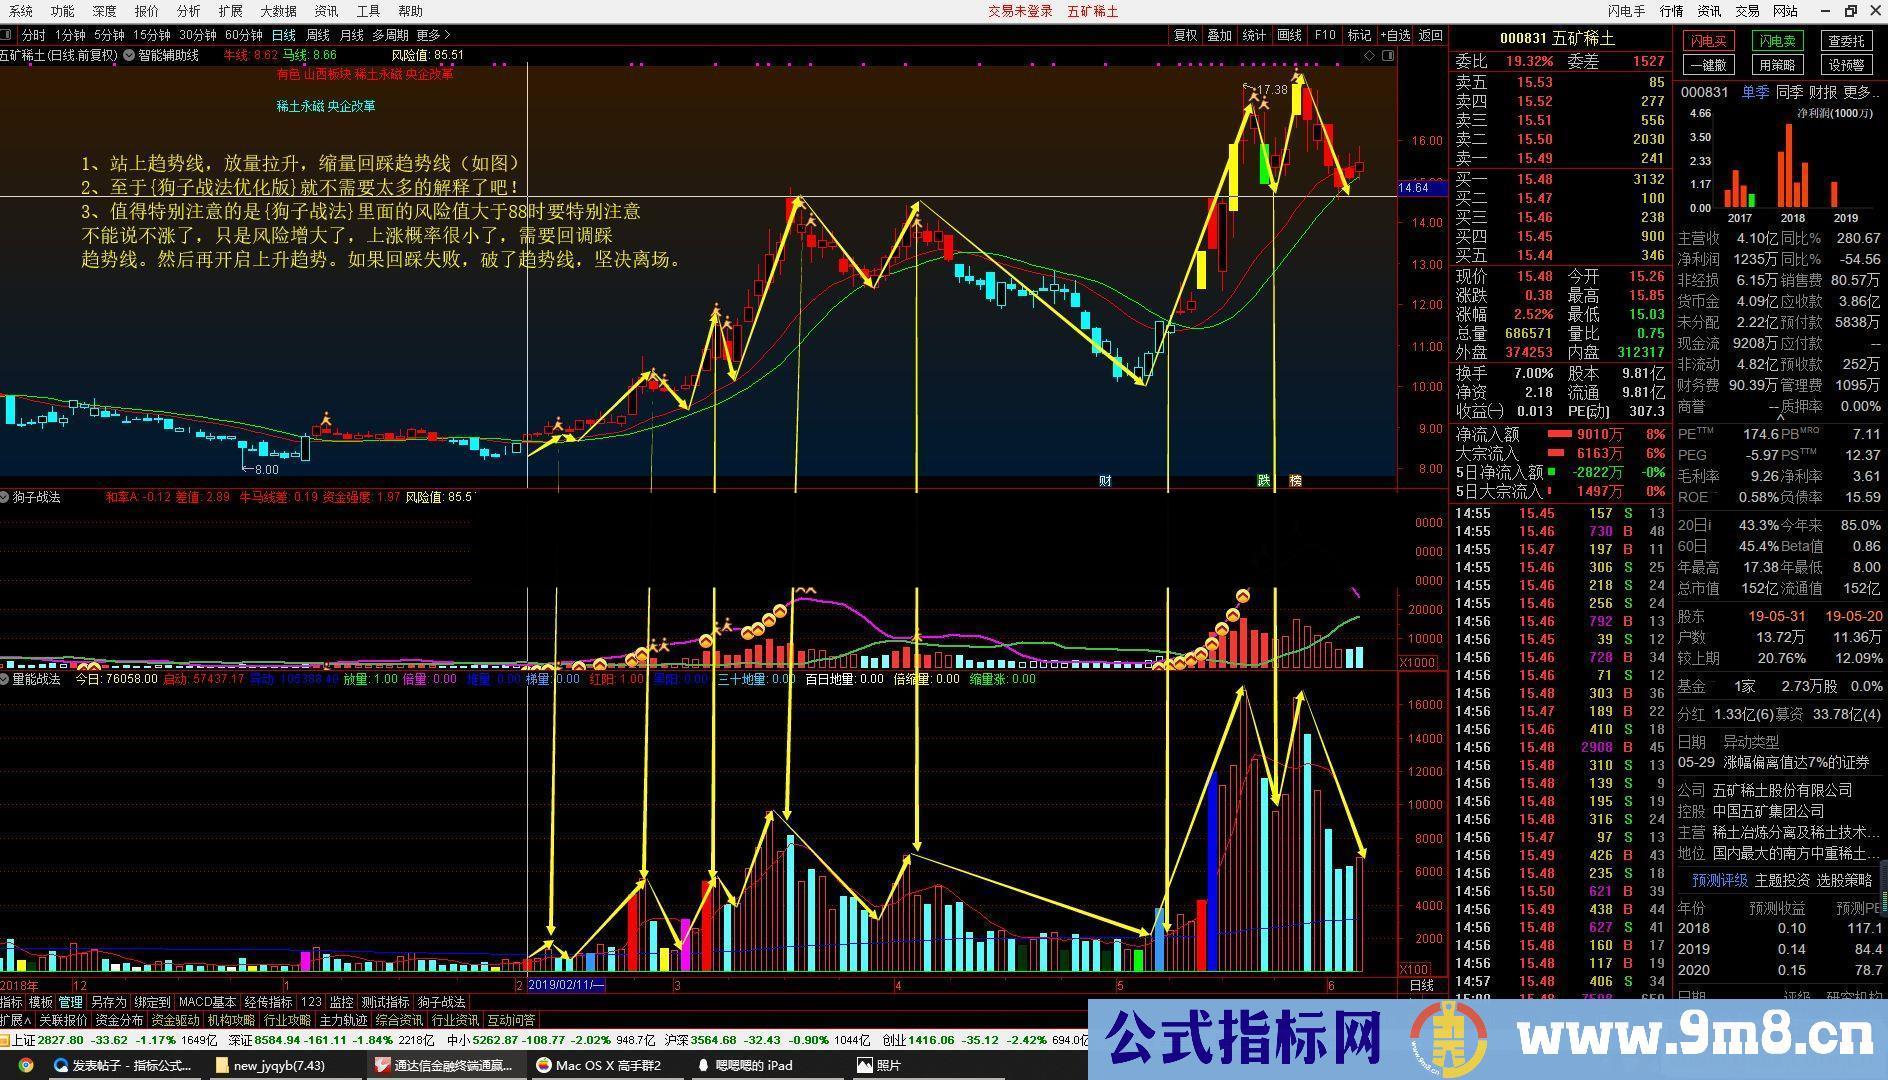
Task: Open the 更多 period dropdown
Action: tap(432, 34)
